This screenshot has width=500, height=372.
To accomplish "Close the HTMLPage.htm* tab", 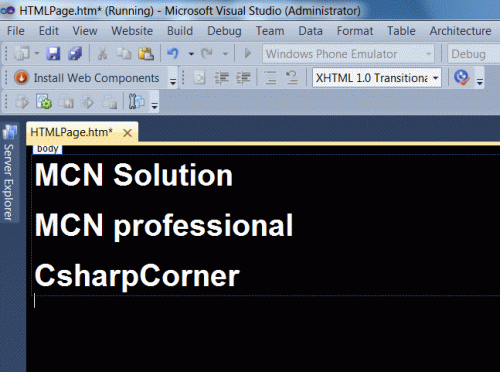I will pyautogui.click(x=127, y=133).
